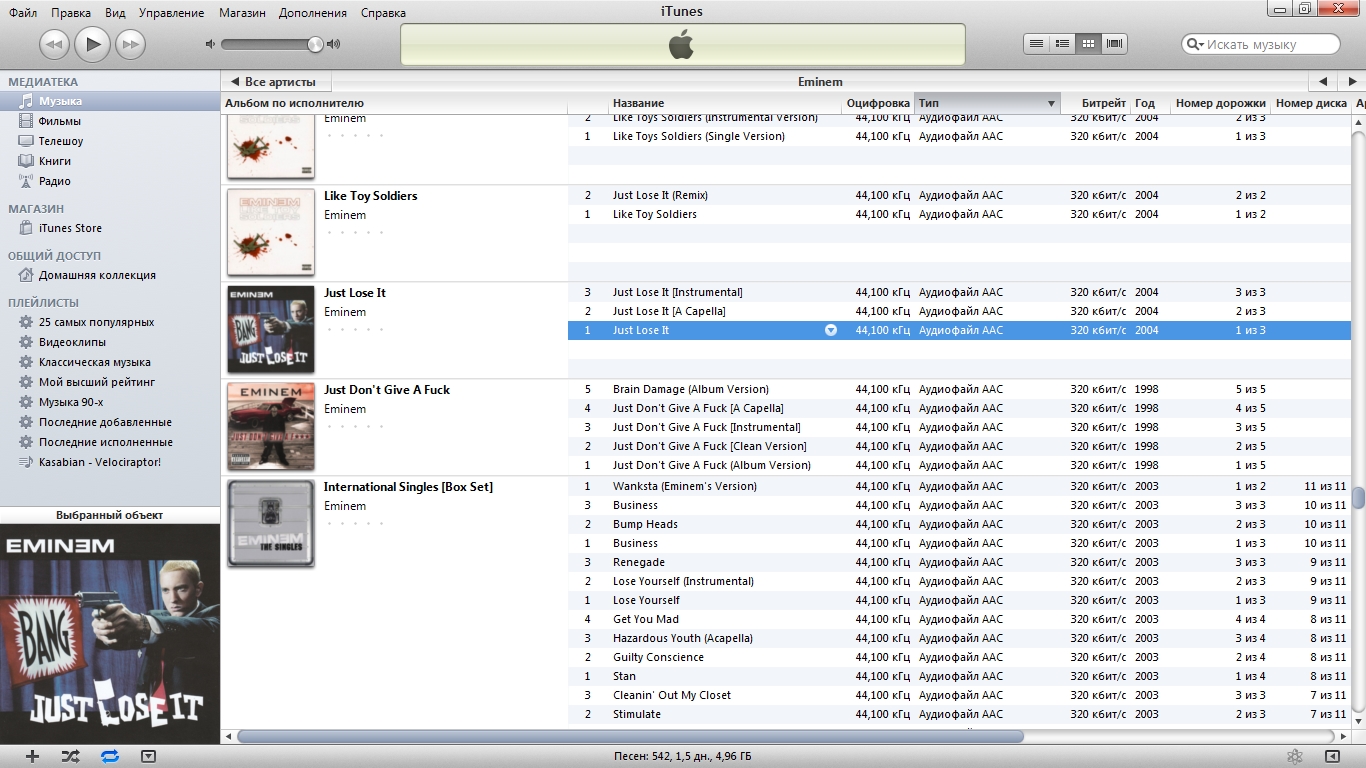Open the Kasabian - Velociraptor! playlist icon
The image size is (1366, 768).
tap(26, 462)
